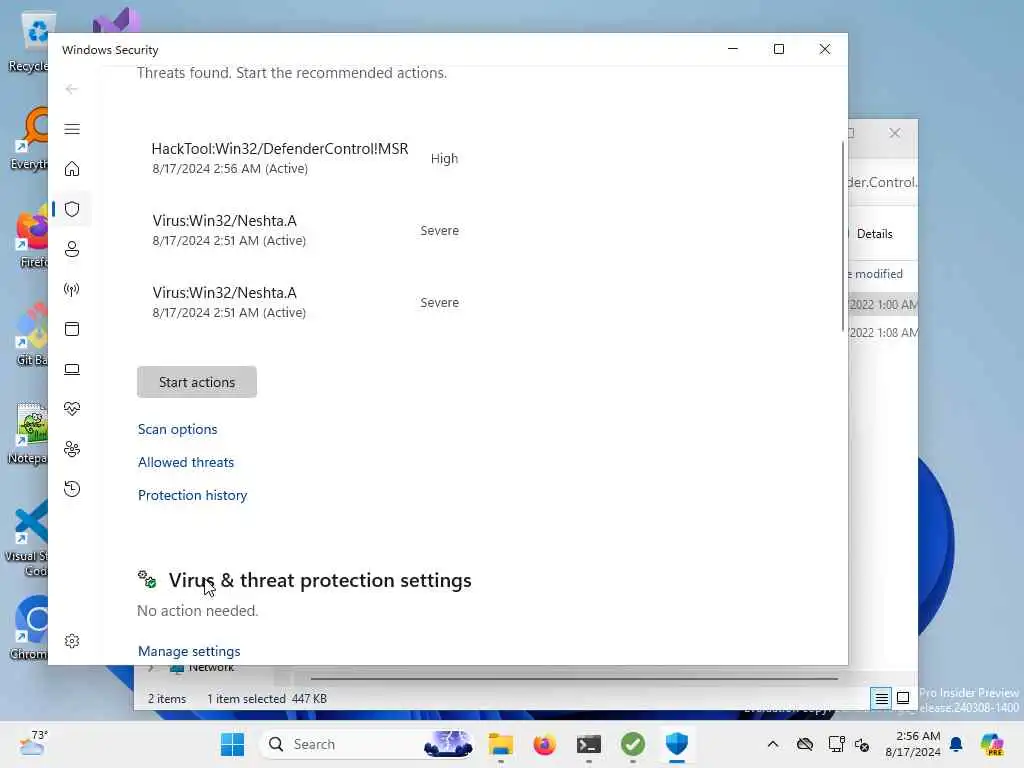
Task: Open Account protection person icon
Action: 72,249
